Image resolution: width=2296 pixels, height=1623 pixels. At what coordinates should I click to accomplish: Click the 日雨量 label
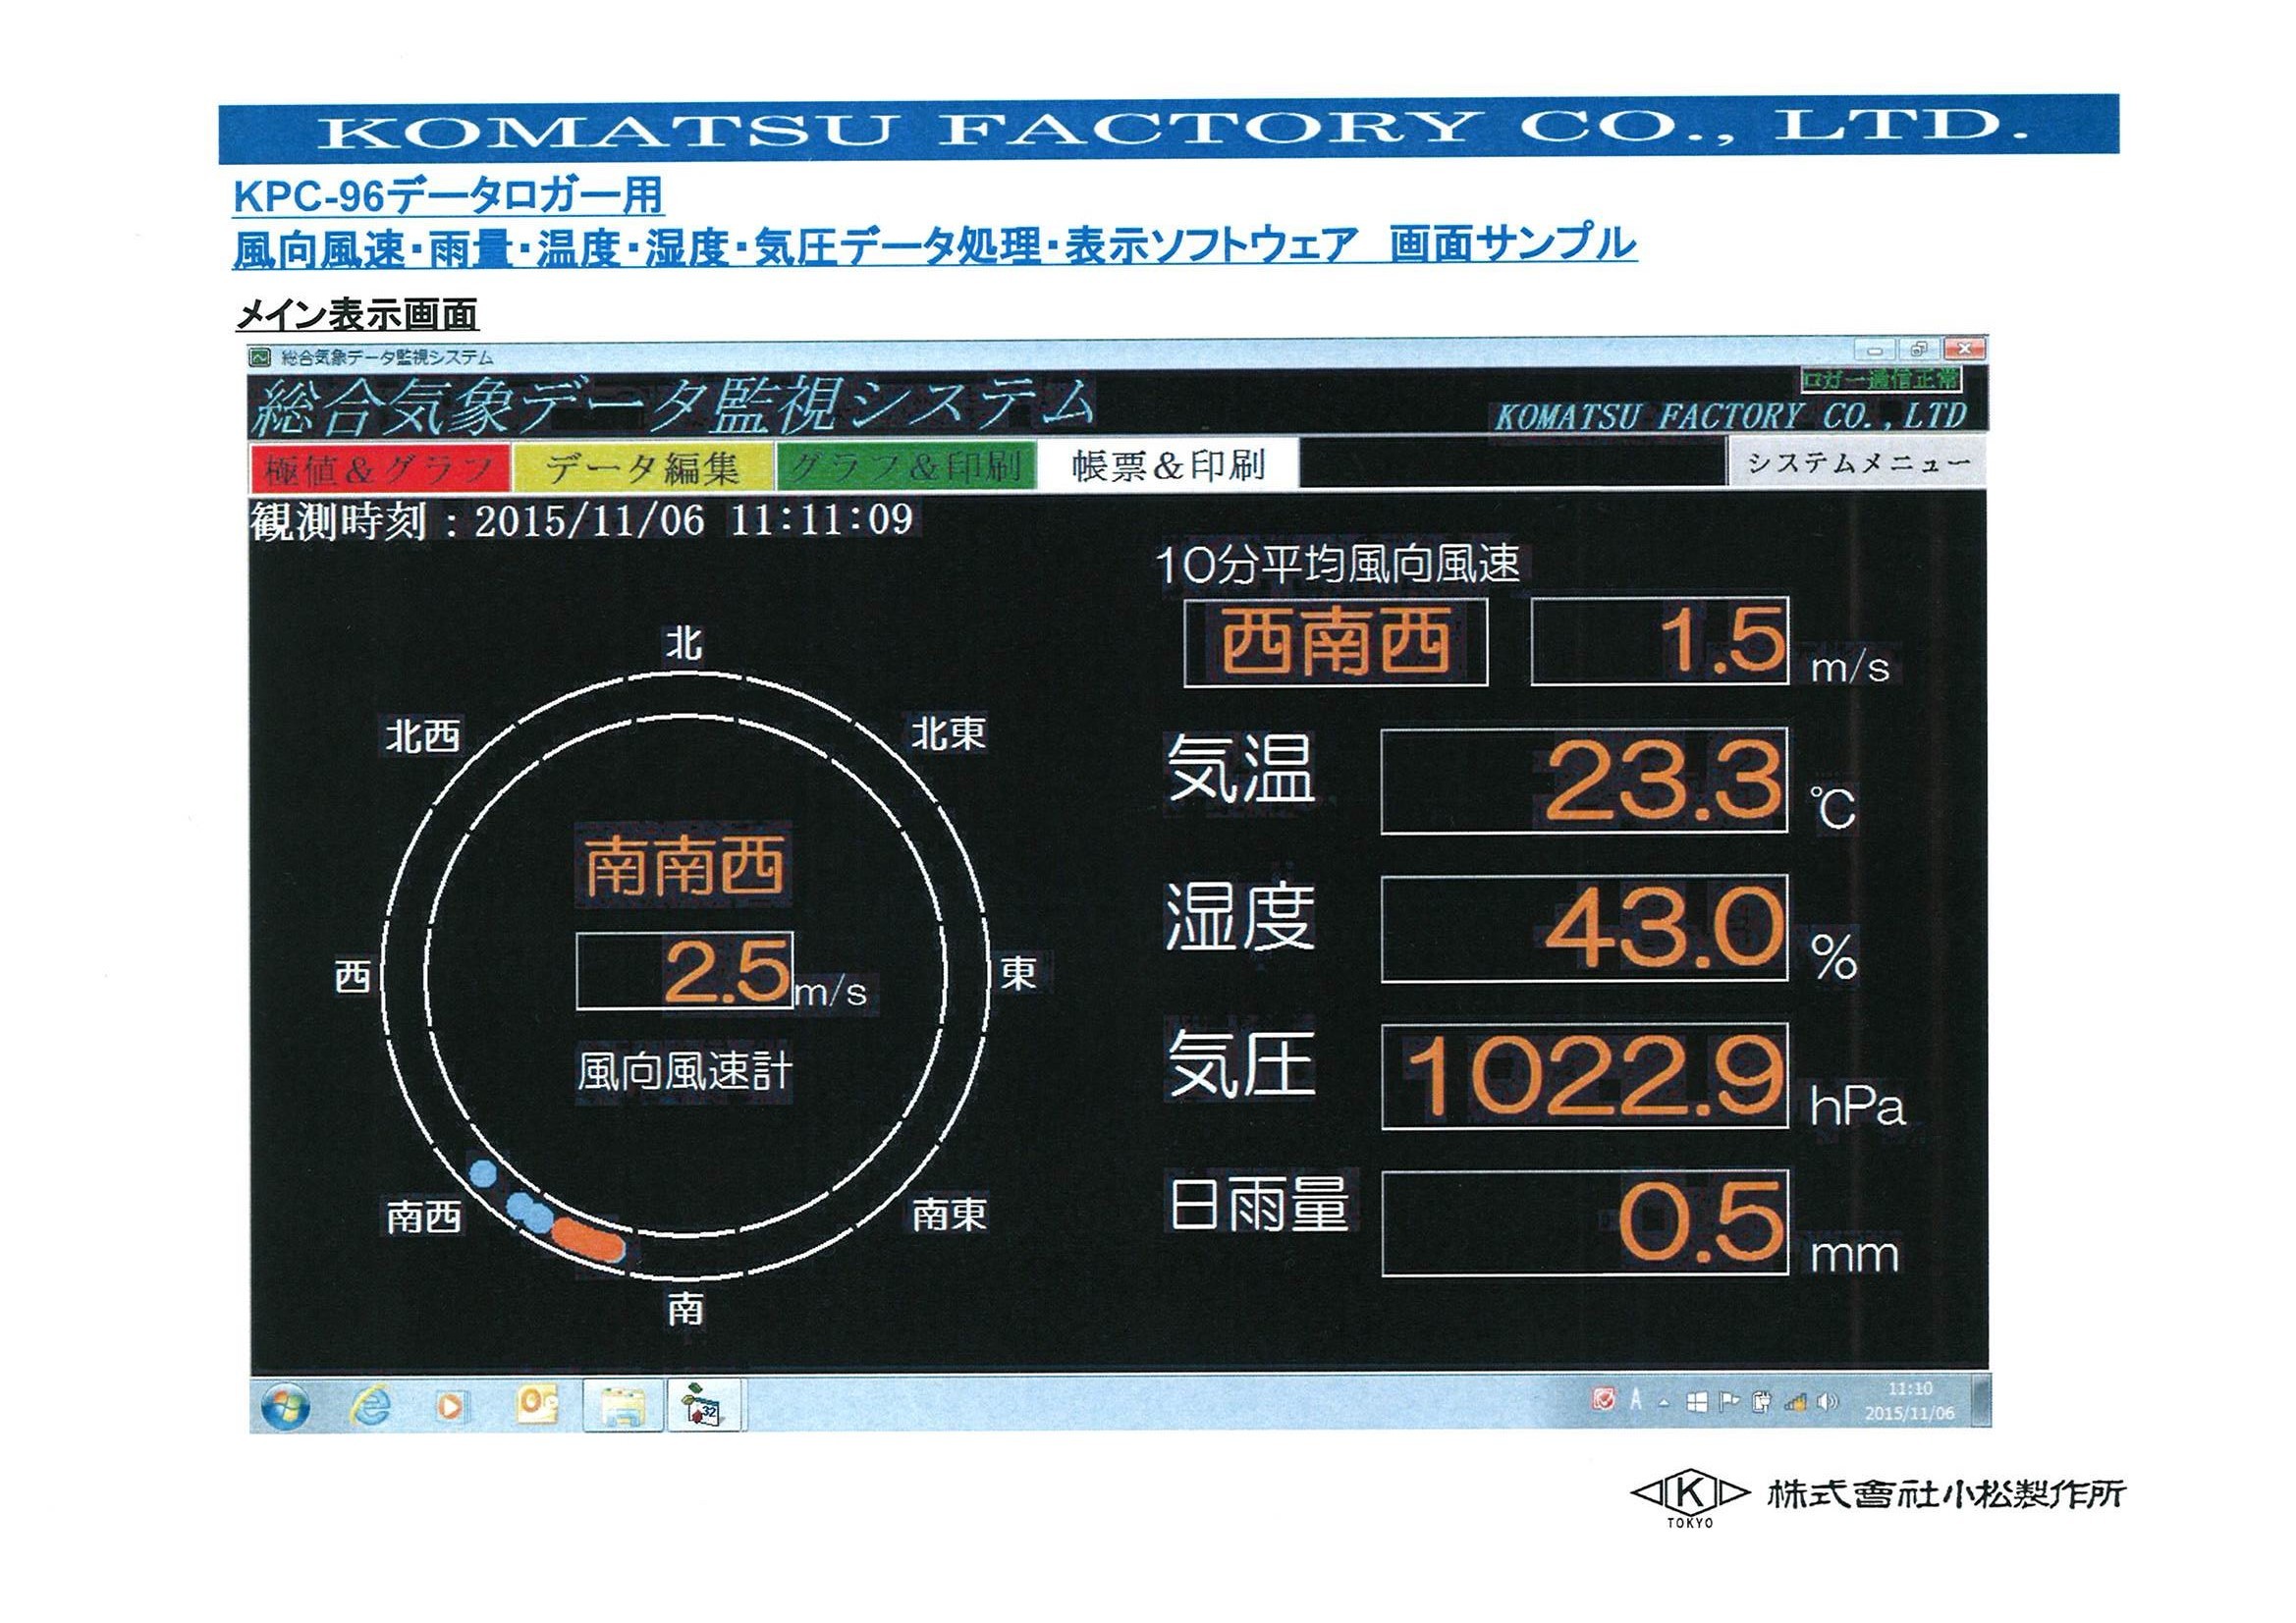point(1259,1205)
